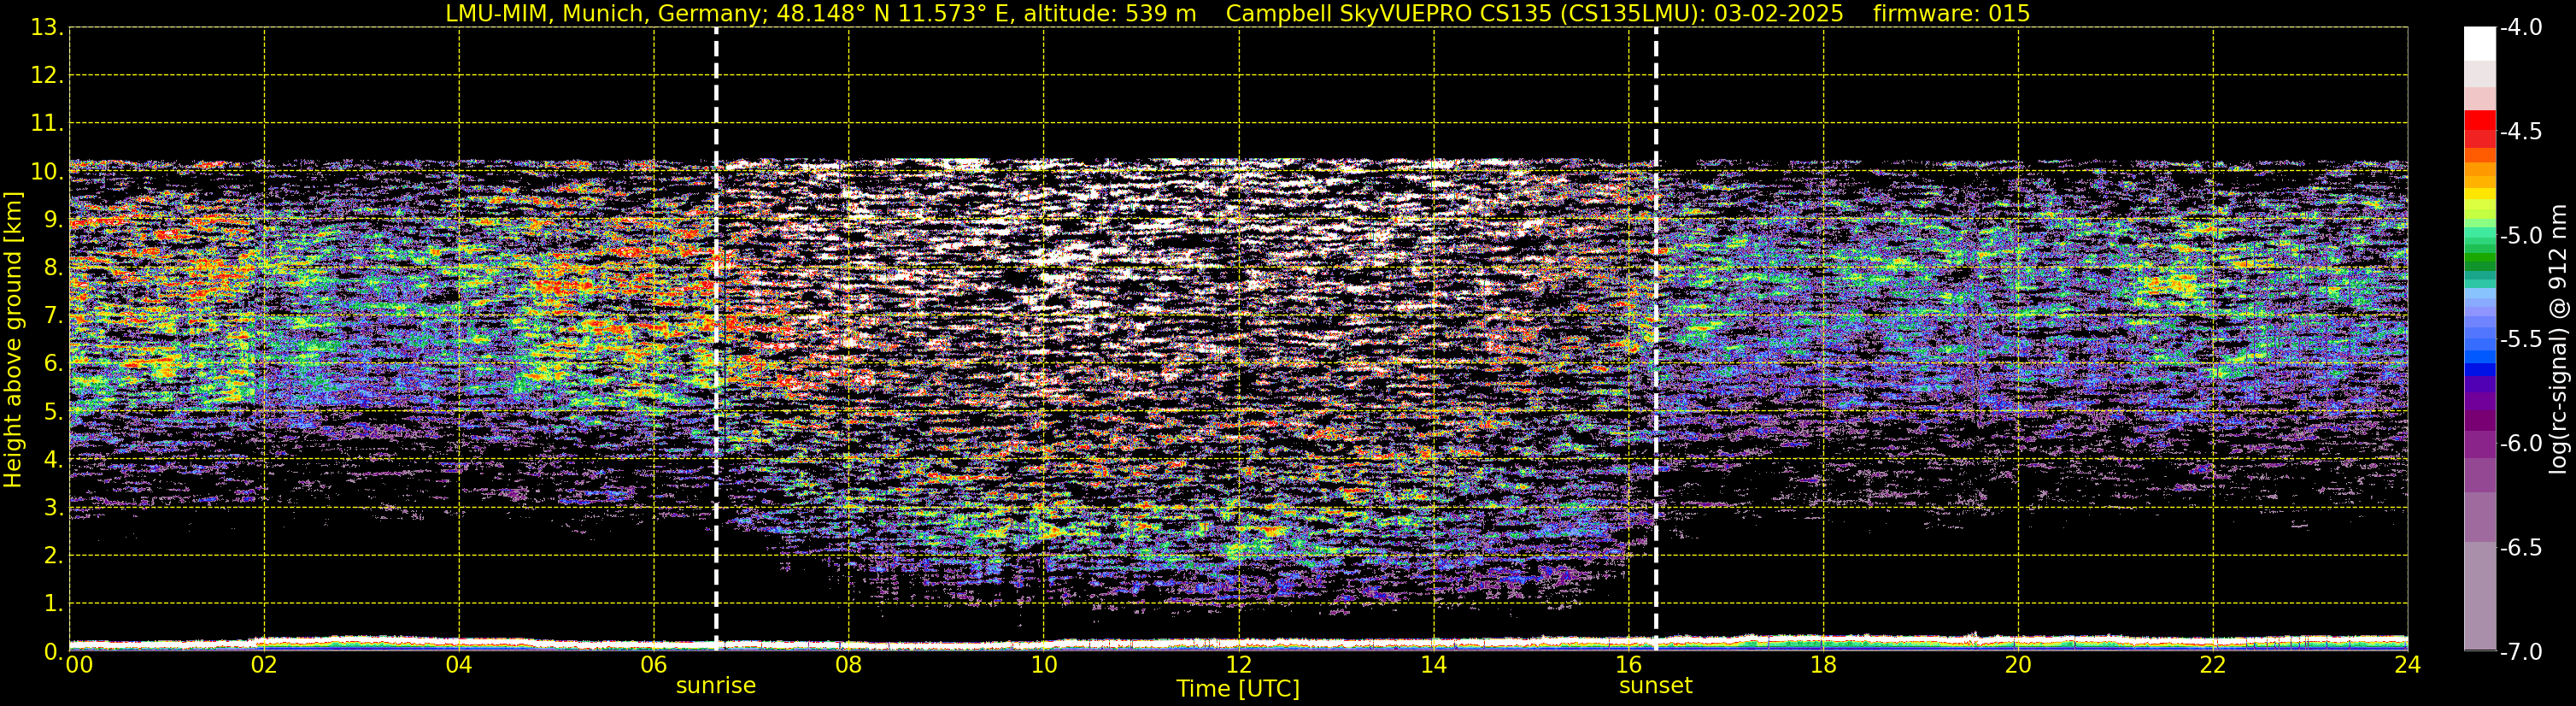The height and width of the screenshot is (706, 2576).
Task: Click time-axis tick label '14'
Action: (1434, 664)
